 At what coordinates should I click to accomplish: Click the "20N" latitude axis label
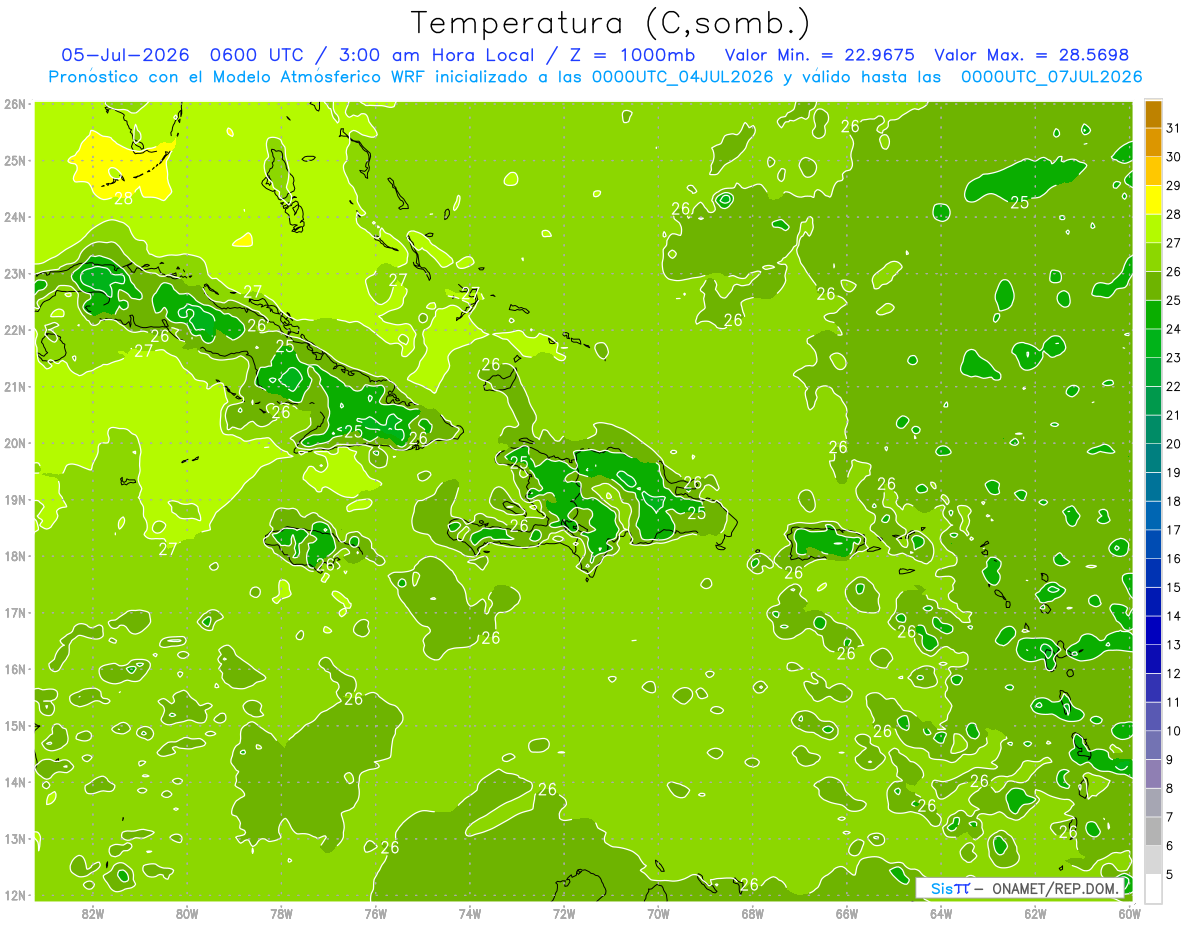[15, 443]
